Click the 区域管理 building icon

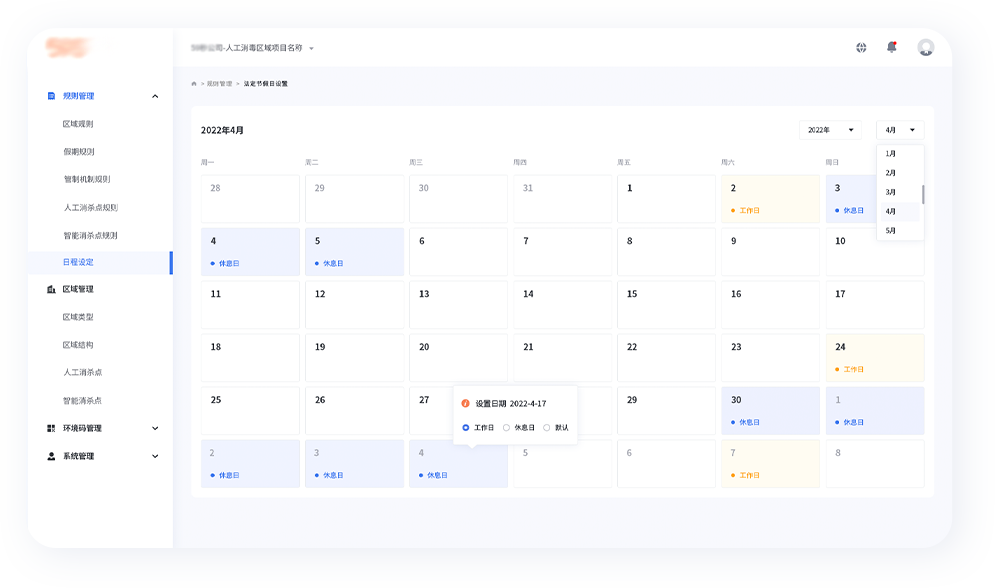(51, 289)
